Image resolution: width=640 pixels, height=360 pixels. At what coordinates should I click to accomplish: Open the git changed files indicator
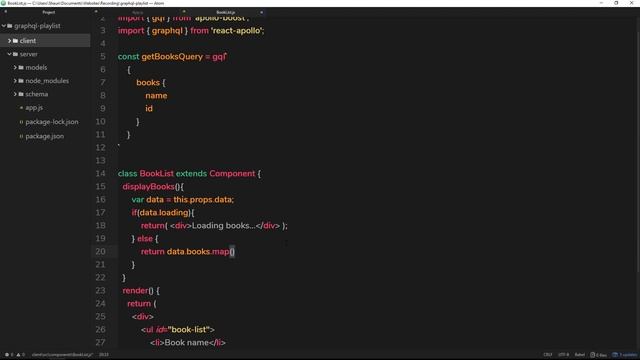click(x=598, y=355)
